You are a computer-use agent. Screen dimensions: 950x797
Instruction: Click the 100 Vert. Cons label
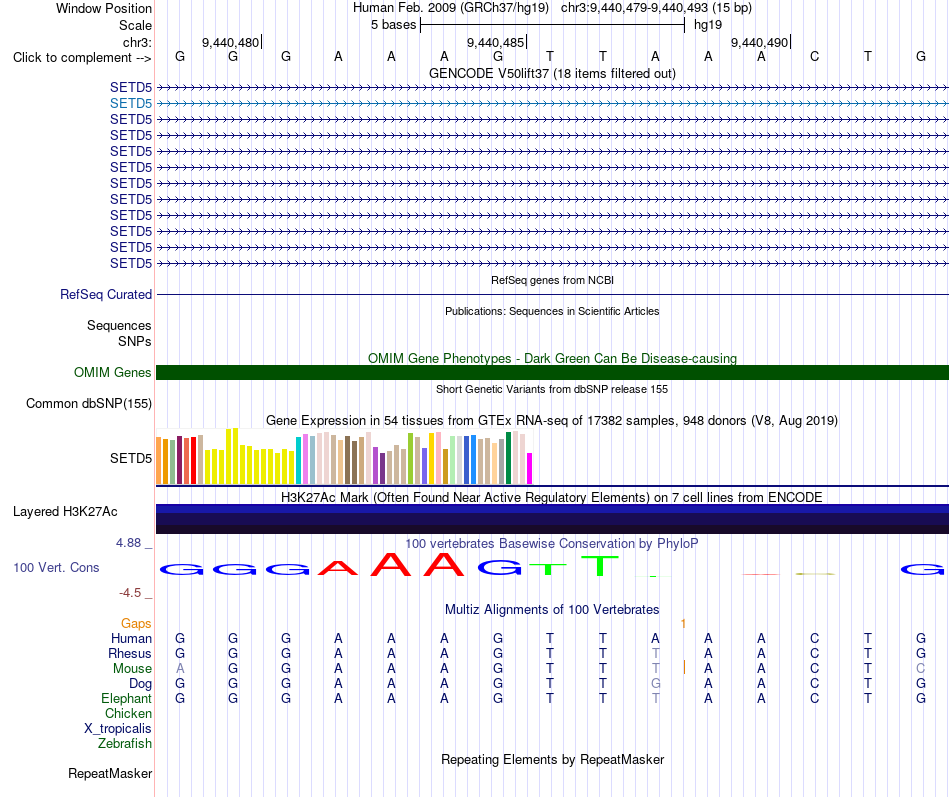[x=56, y=567]
